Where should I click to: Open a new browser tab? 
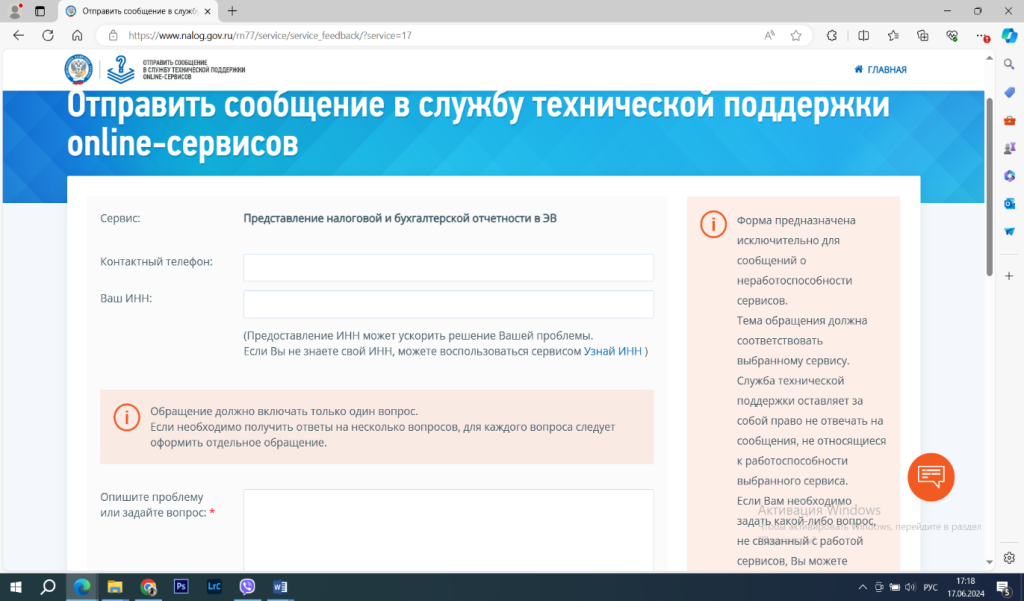(x=232, y=11)
